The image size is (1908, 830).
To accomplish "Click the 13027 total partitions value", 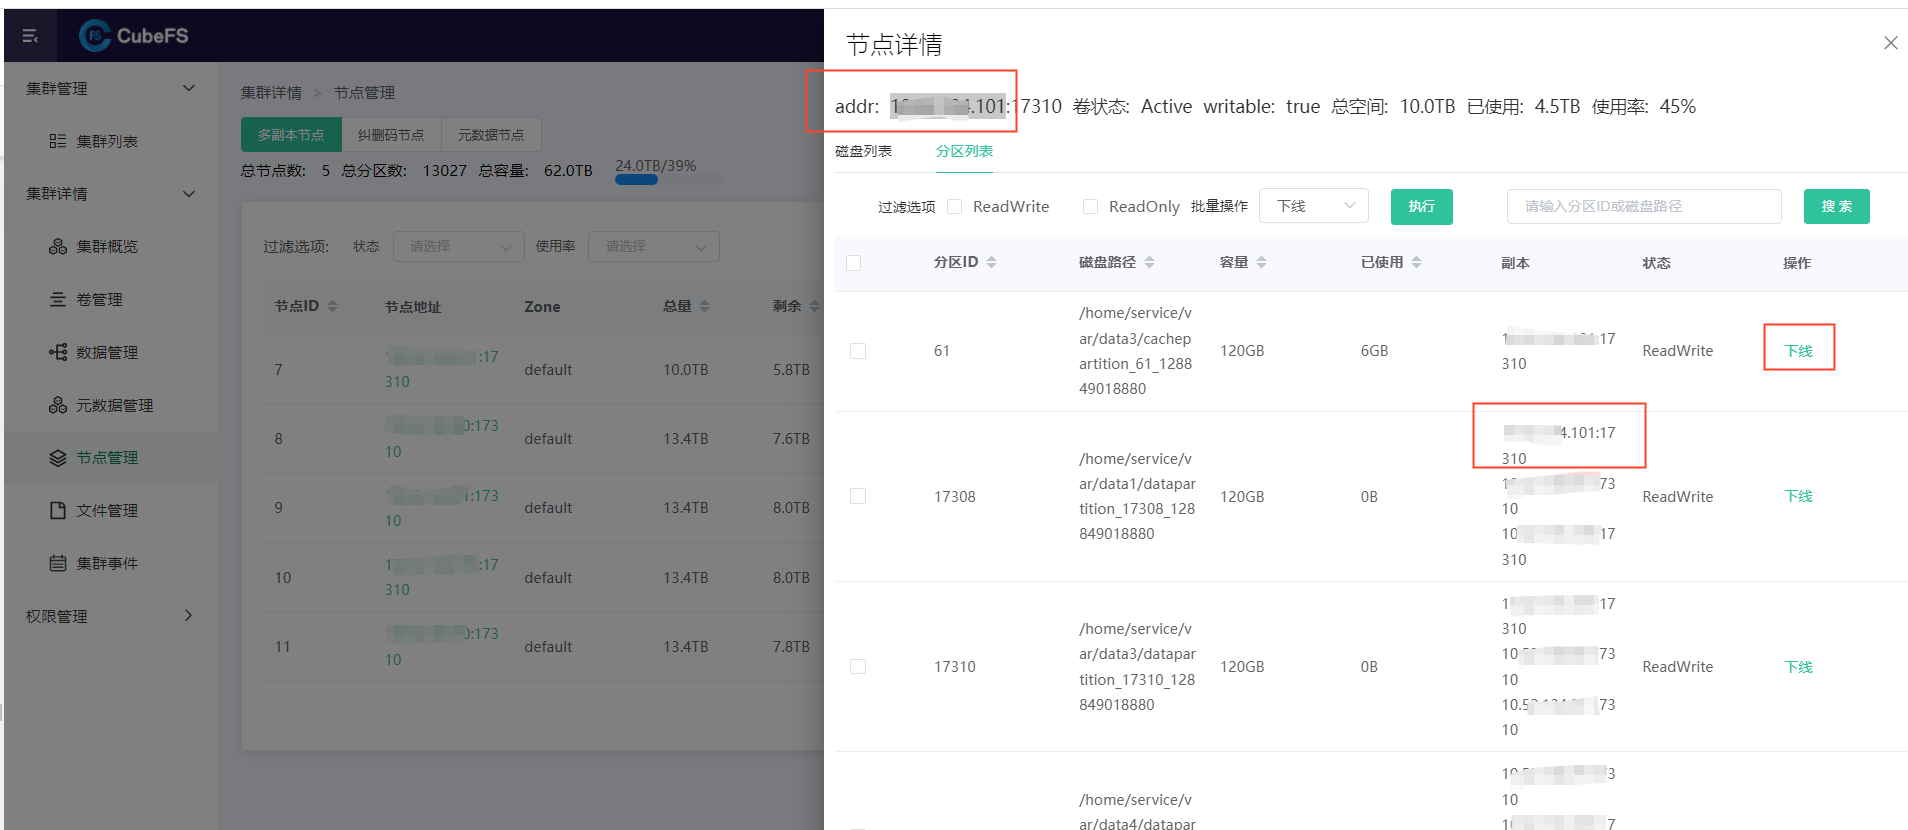I will (444, 170).
